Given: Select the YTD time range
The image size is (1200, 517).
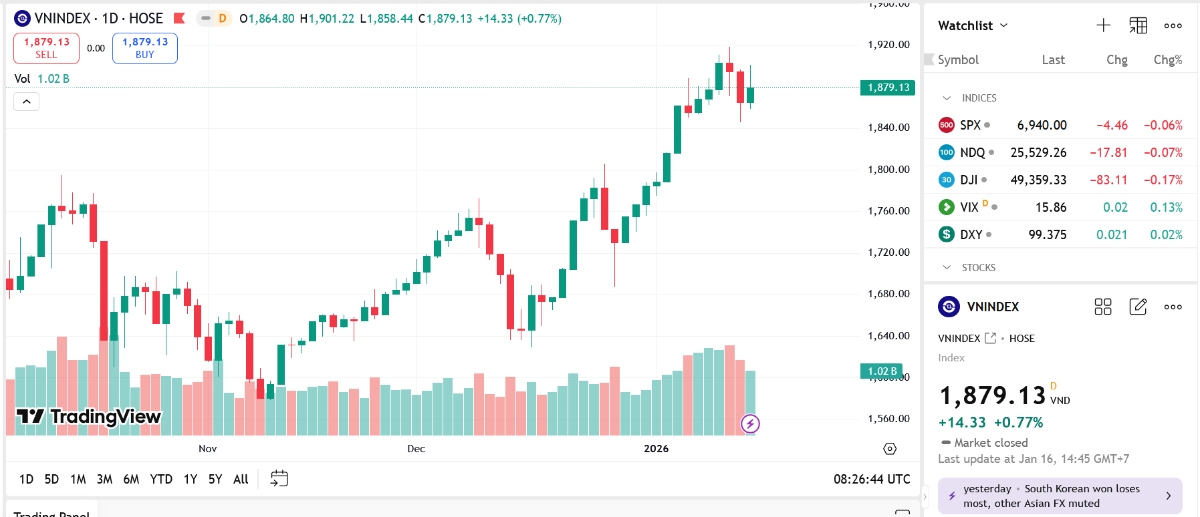Looking at the screenshot, I should pyautogui.click(x=161, y=479).
